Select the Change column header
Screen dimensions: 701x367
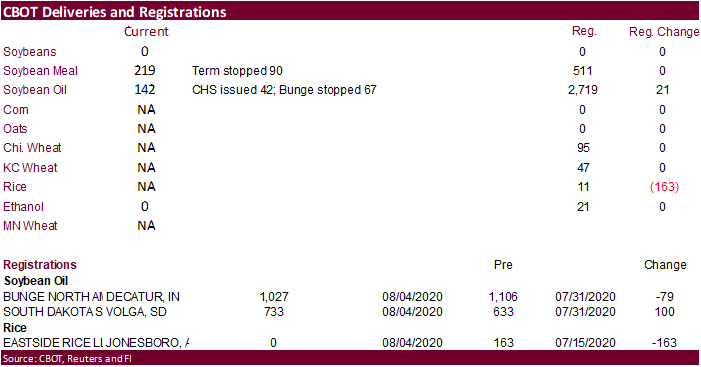[x=665, y=265]
